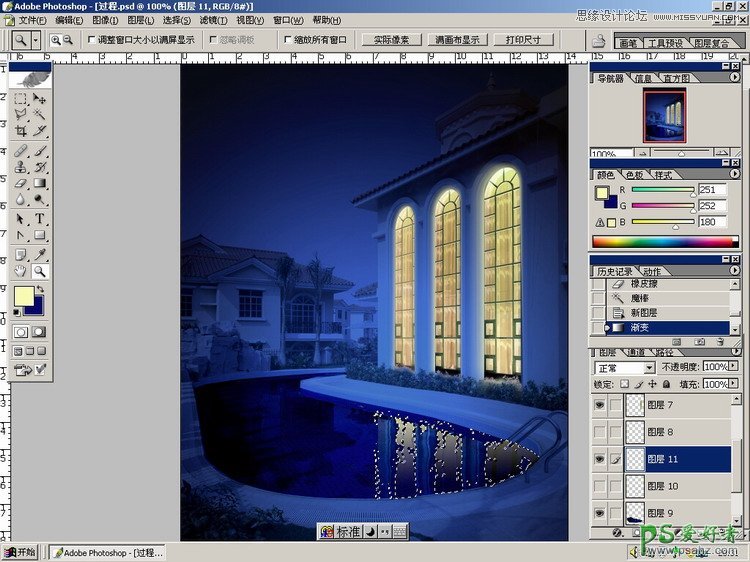750x562 pixels.
Task: Enable 调整窗口大小以满屏显示 checkbox
Action: tap(93, 40)
